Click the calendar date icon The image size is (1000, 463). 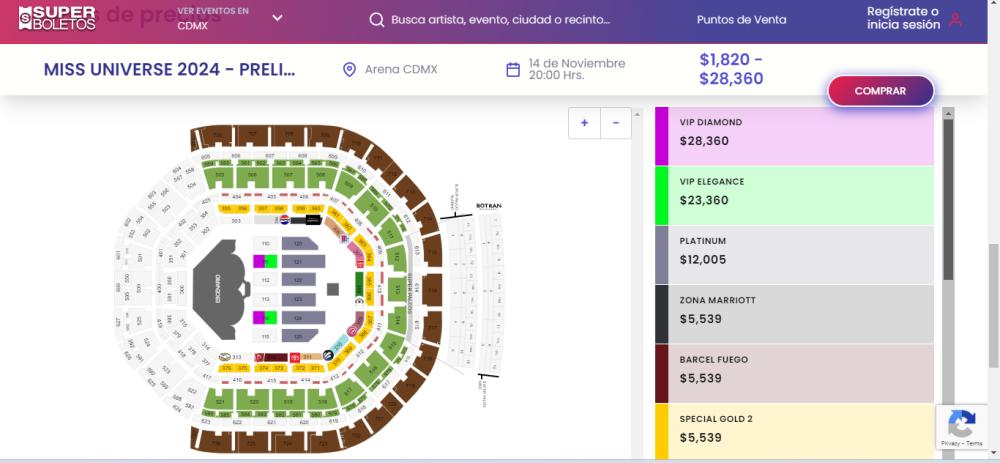[513, 70]
